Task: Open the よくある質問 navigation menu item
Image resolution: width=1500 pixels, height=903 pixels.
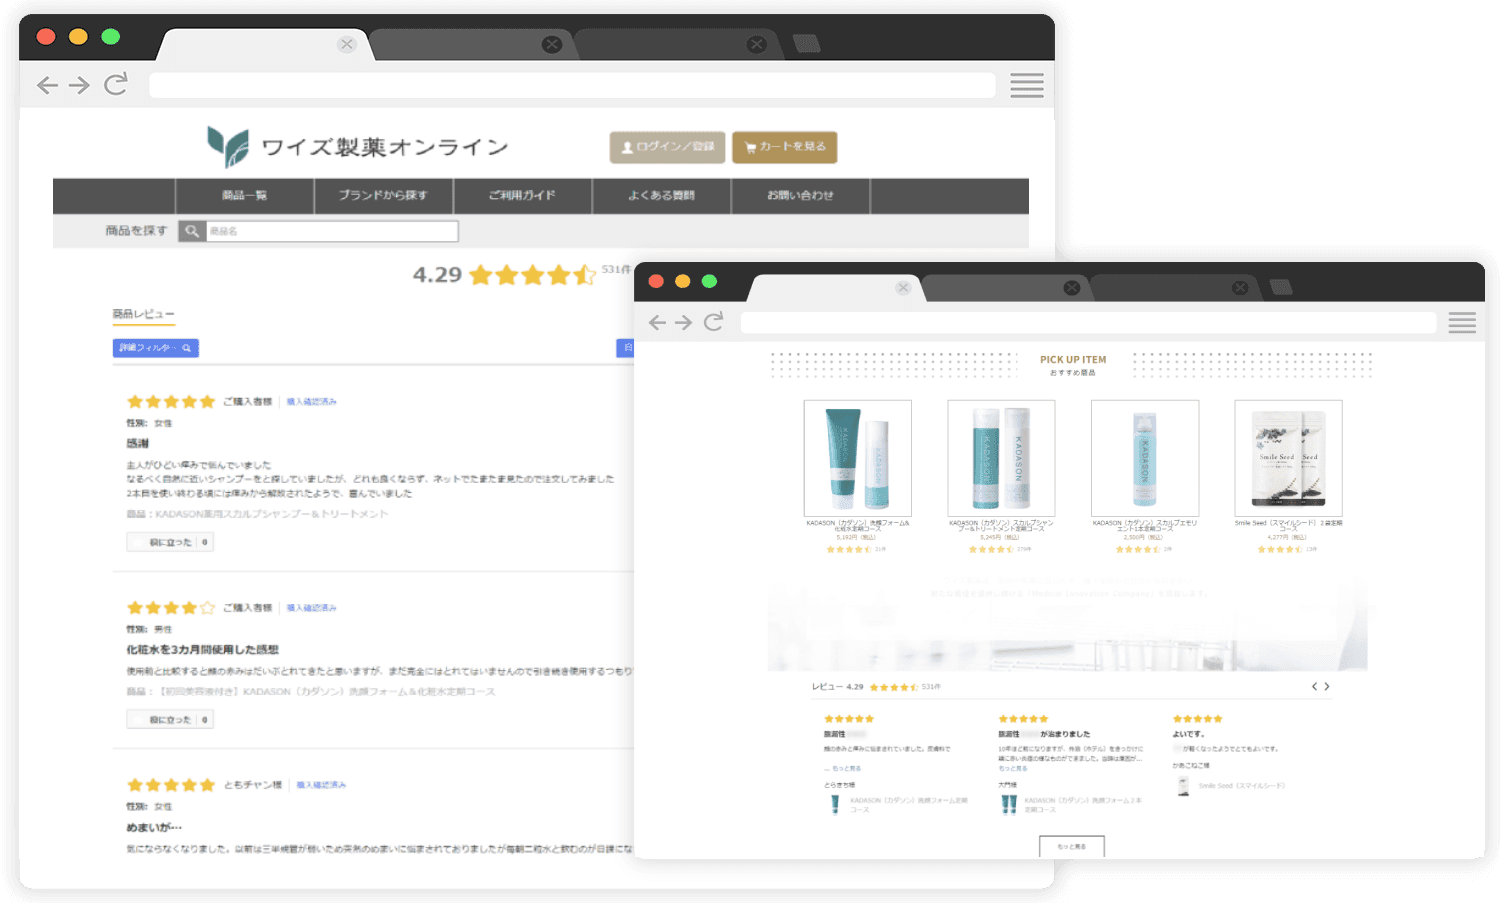Action: tap(661, 196)
